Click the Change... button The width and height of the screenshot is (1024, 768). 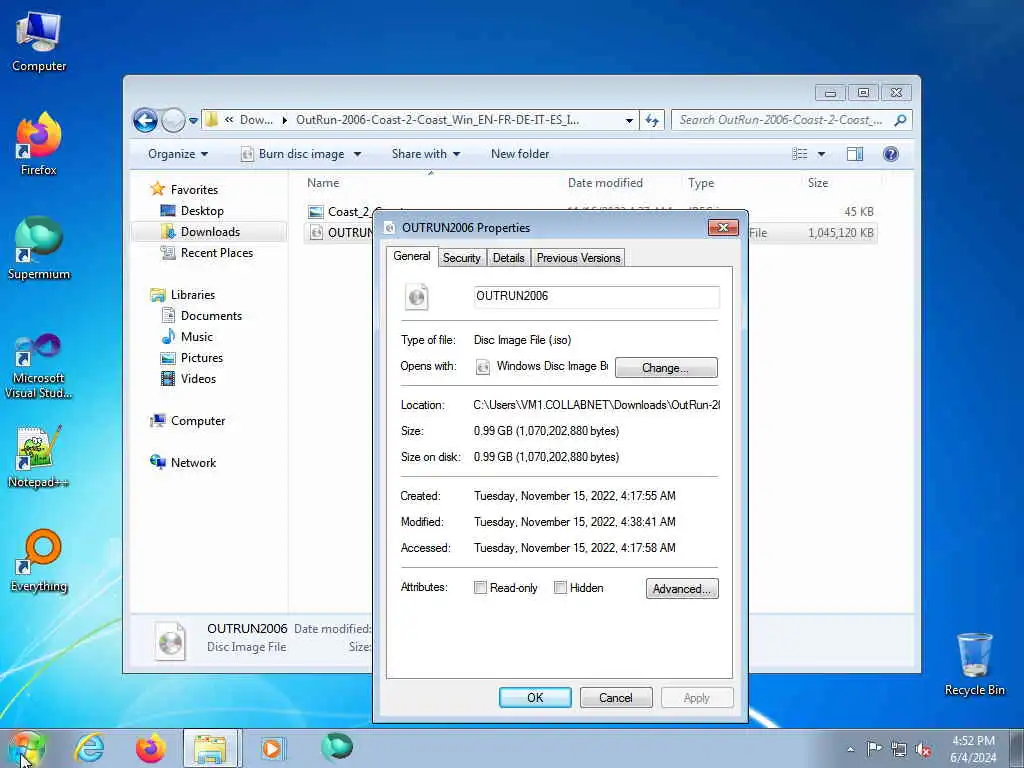click(665, 368)
